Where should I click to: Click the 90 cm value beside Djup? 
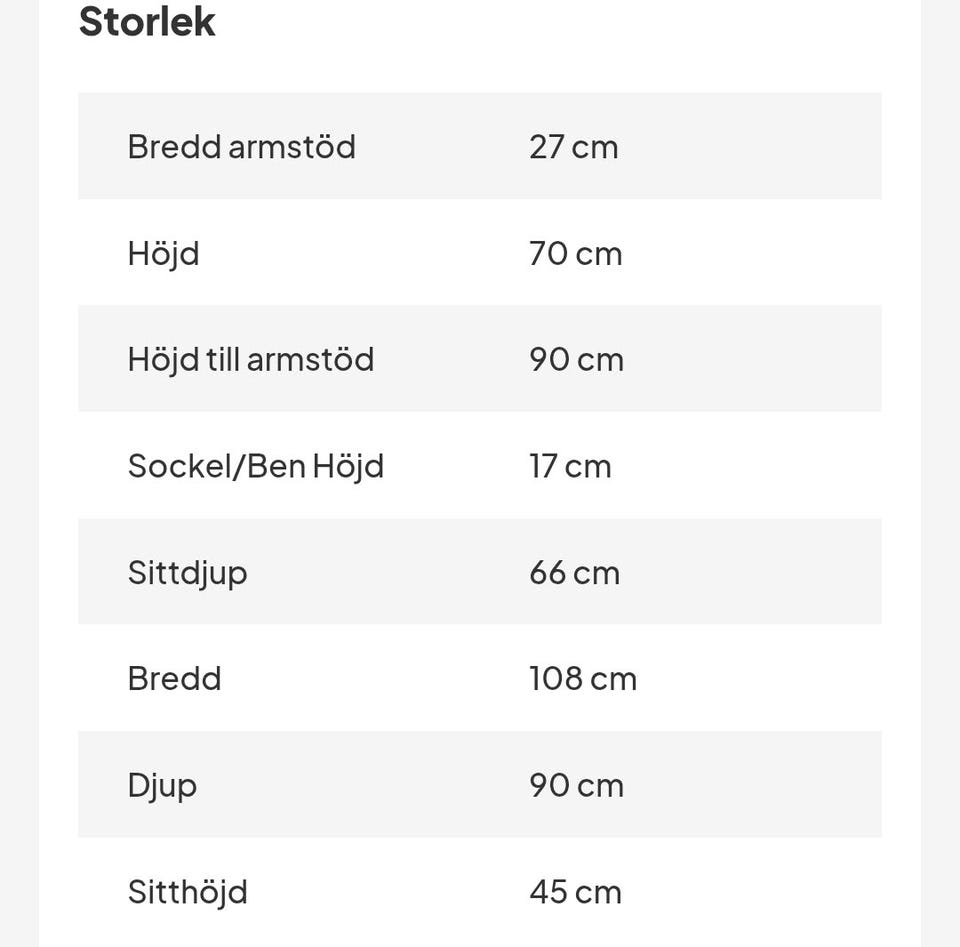tap(576, 786)
